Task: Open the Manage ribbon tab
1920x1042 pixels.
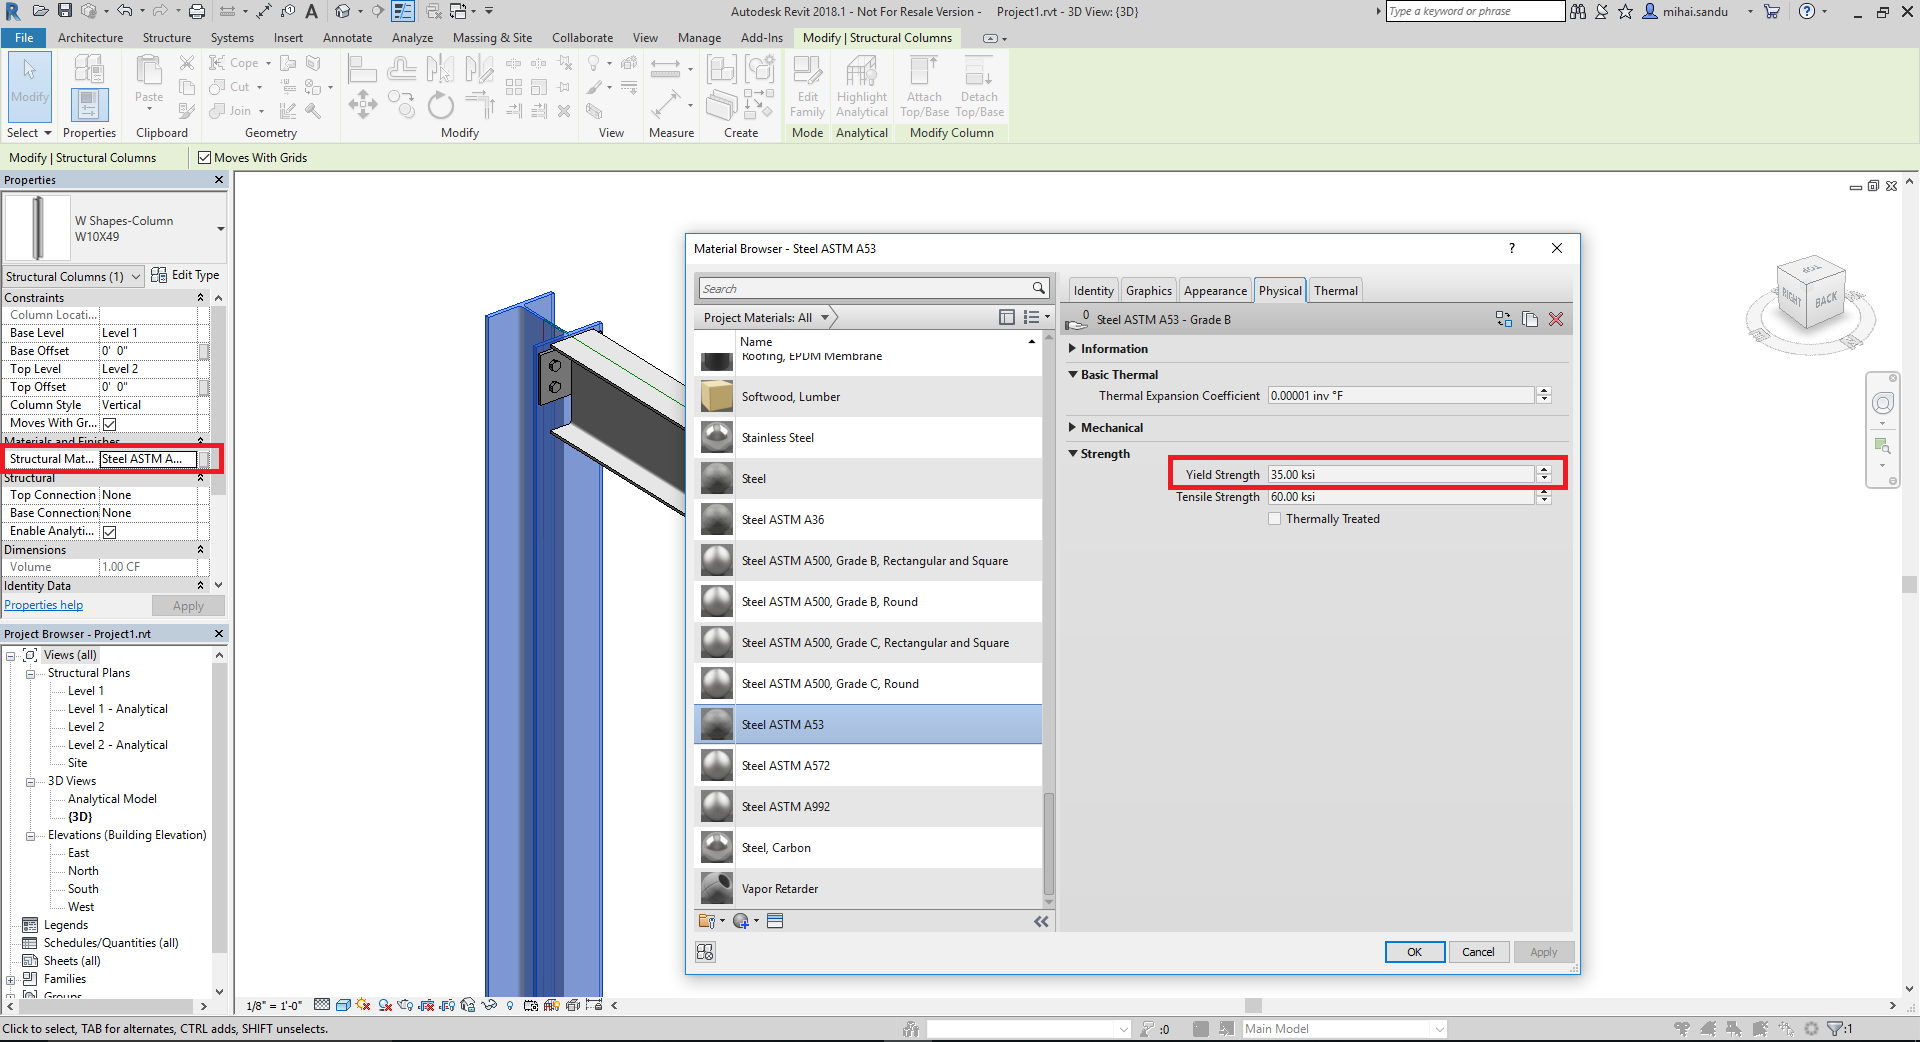Action: [698, 37]
